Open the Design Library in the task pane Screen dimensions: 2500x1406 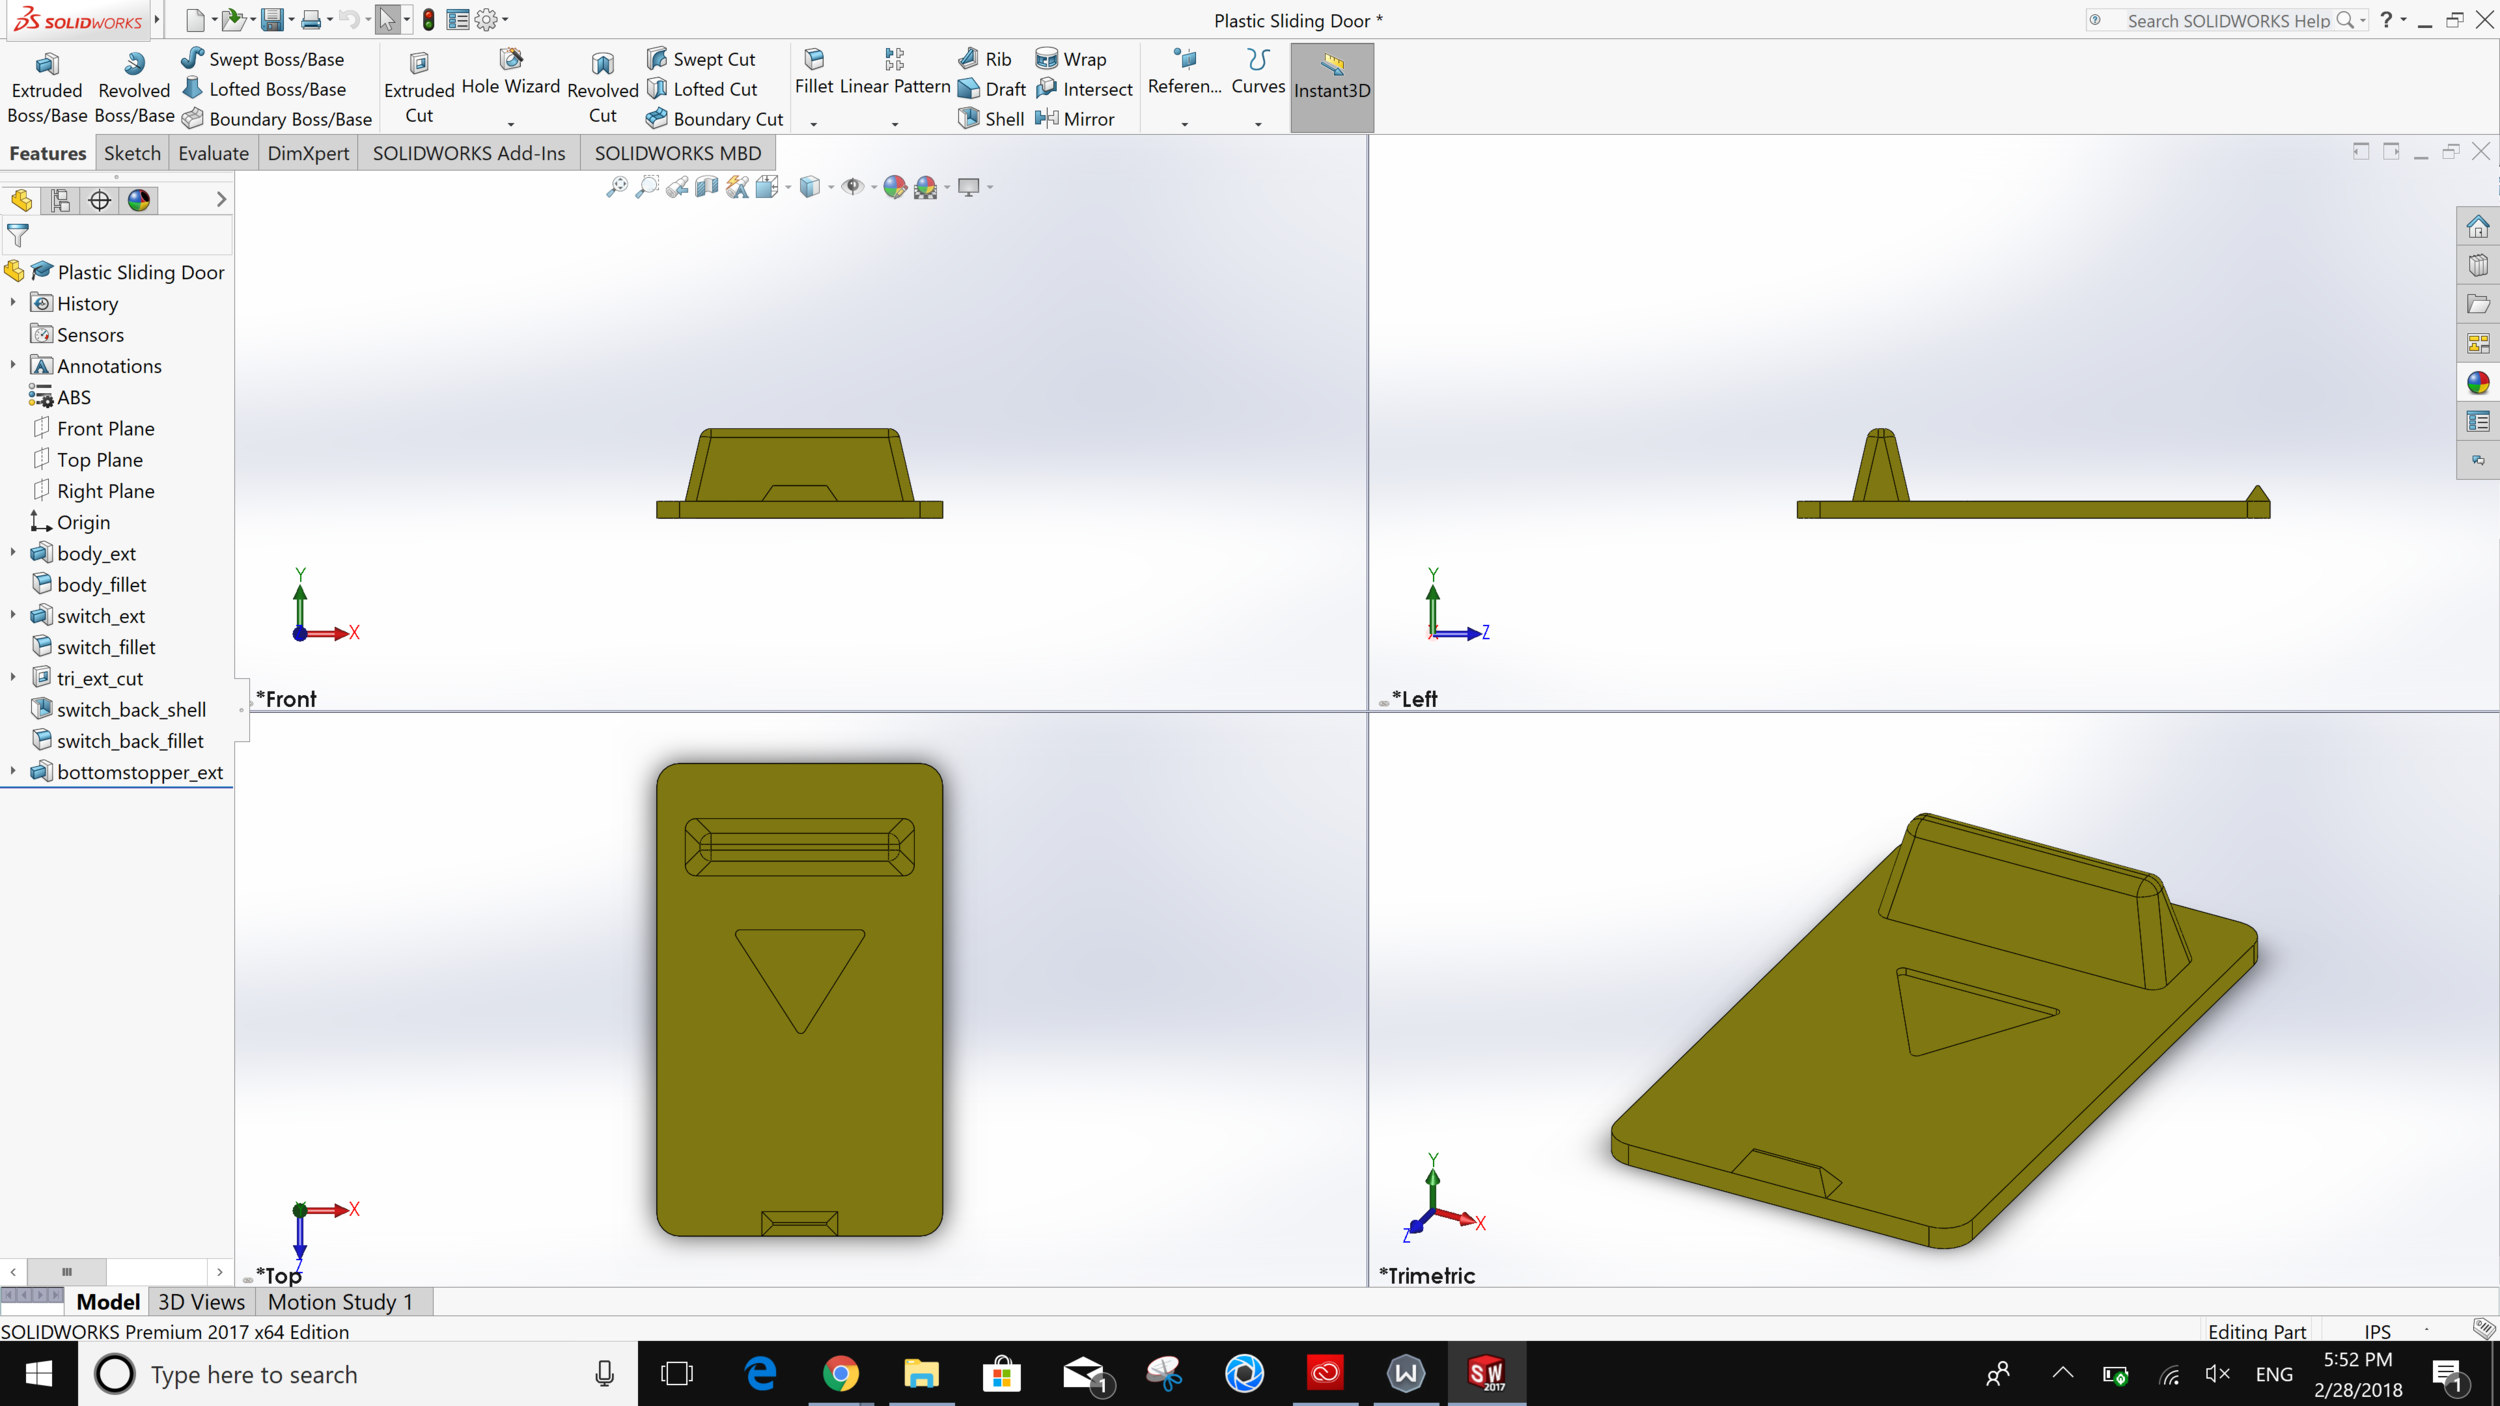coord(2477,265)
